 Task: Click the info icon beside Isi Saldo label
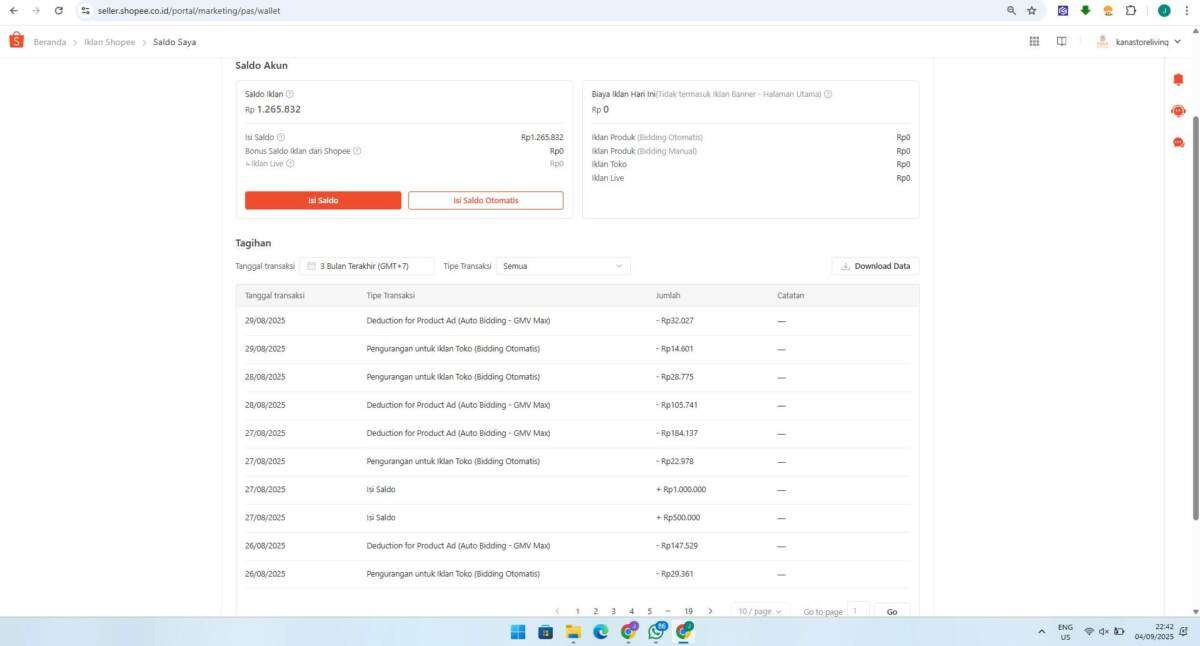[281, 137]
